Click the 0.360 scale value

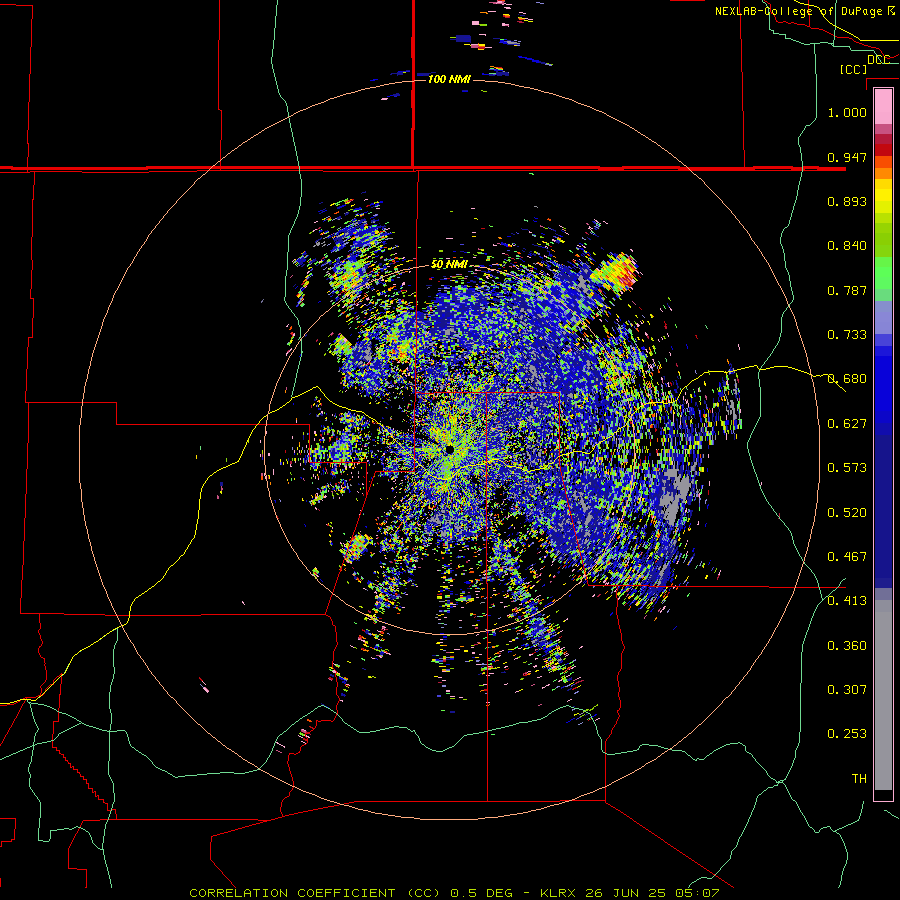847,646
